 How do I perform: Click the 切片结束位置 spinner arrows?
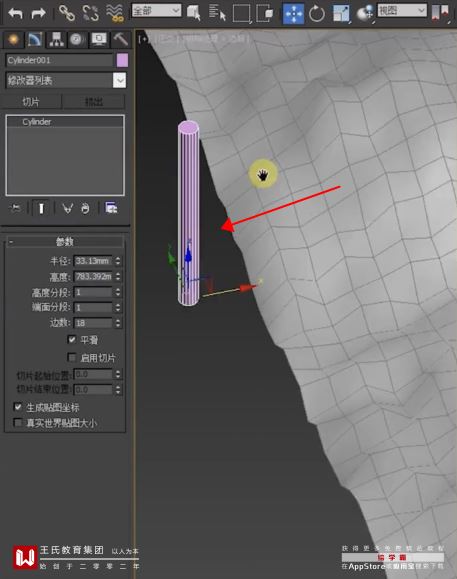[118, 390]
